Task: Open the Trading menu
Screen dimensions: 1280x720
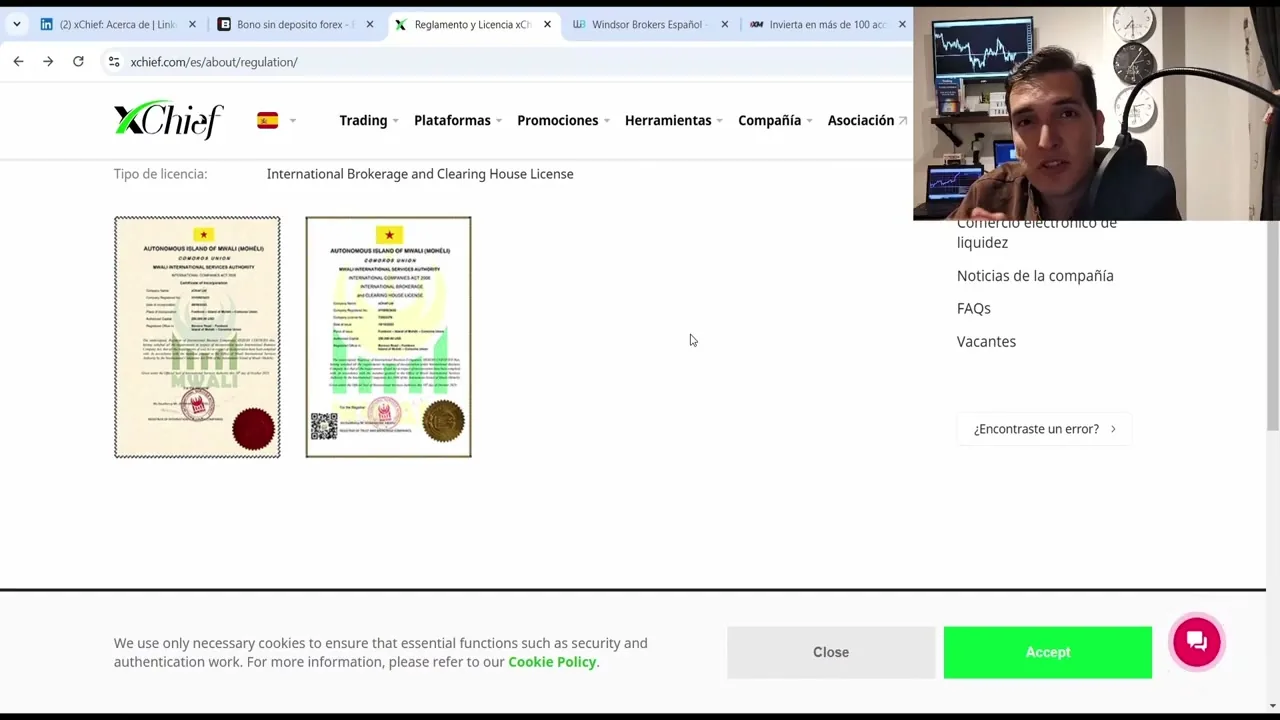Action: [368, 120]
